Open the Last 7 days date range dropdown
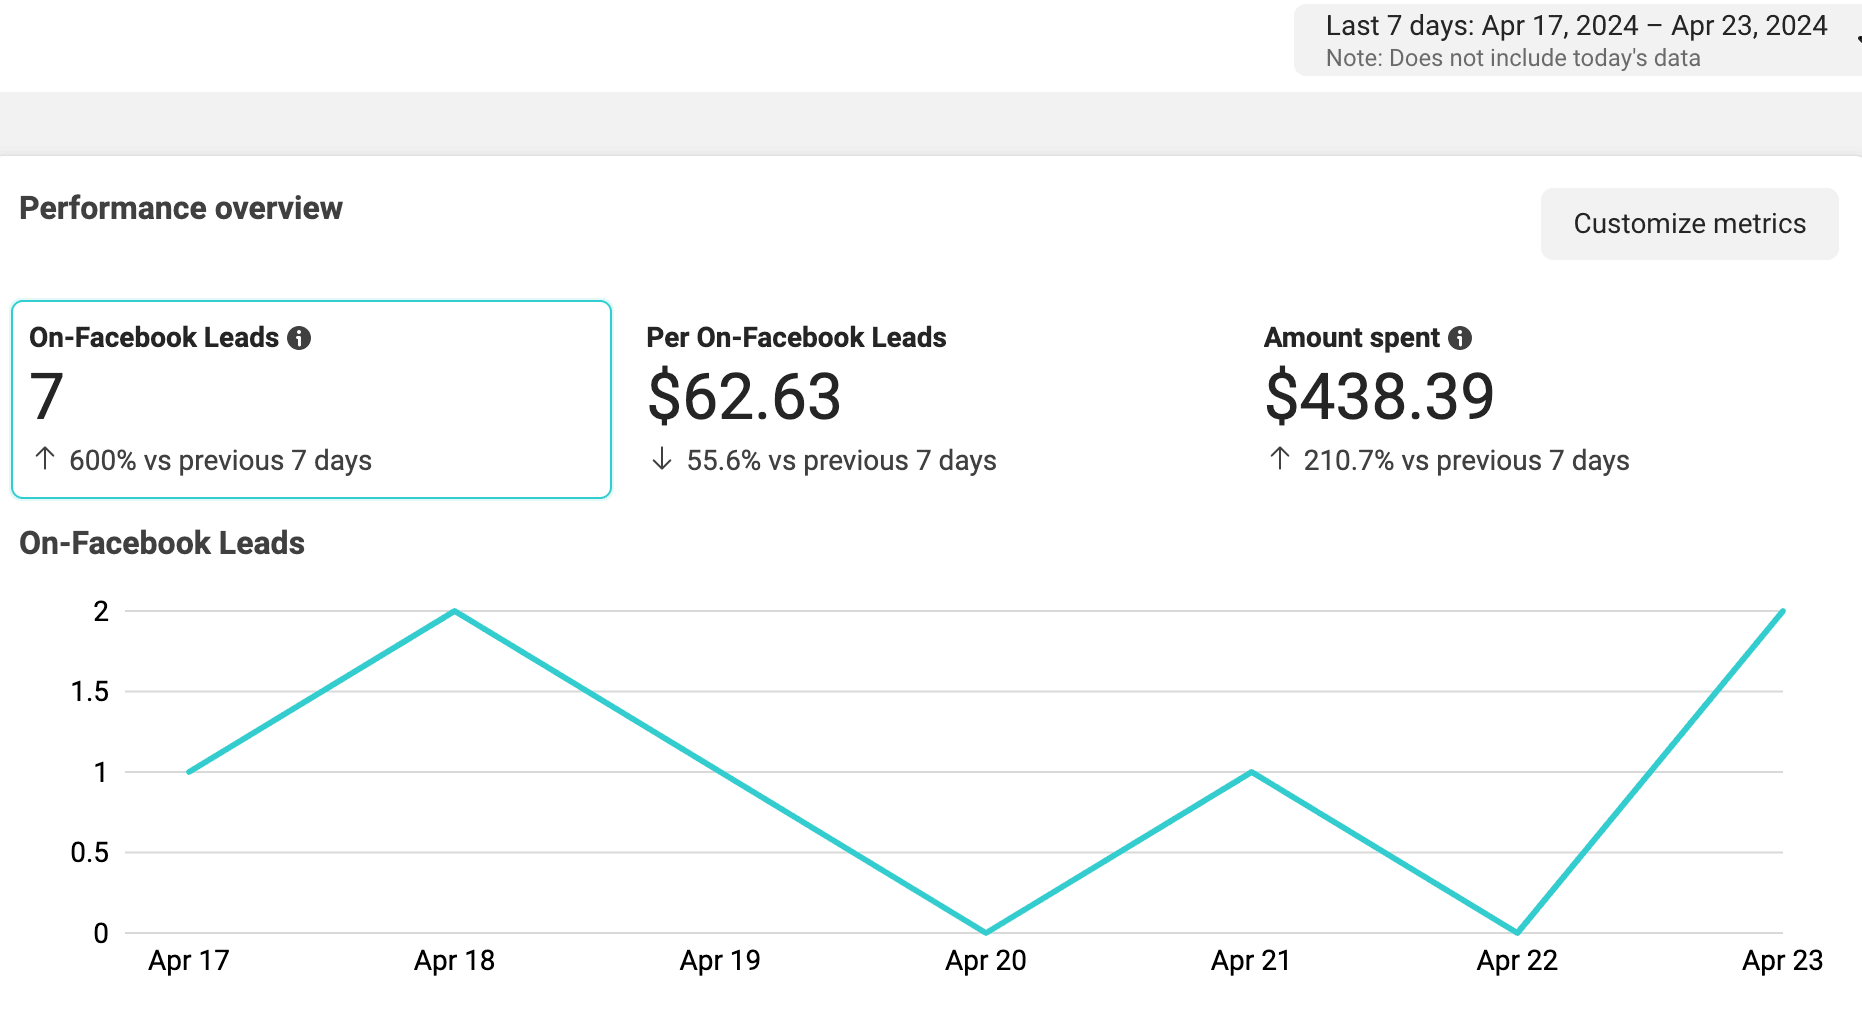Screen dimensions: 1862x1035 click(1576, 40)
